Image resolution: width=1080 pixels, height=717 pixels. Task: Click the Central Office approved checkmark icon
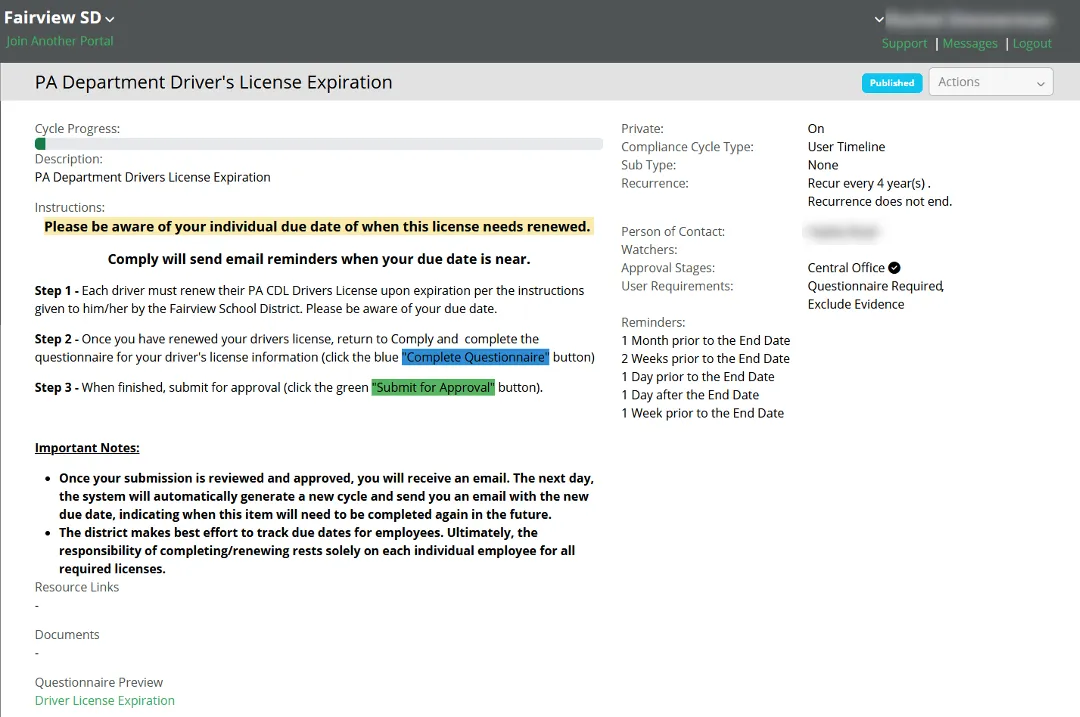(894, 268)
